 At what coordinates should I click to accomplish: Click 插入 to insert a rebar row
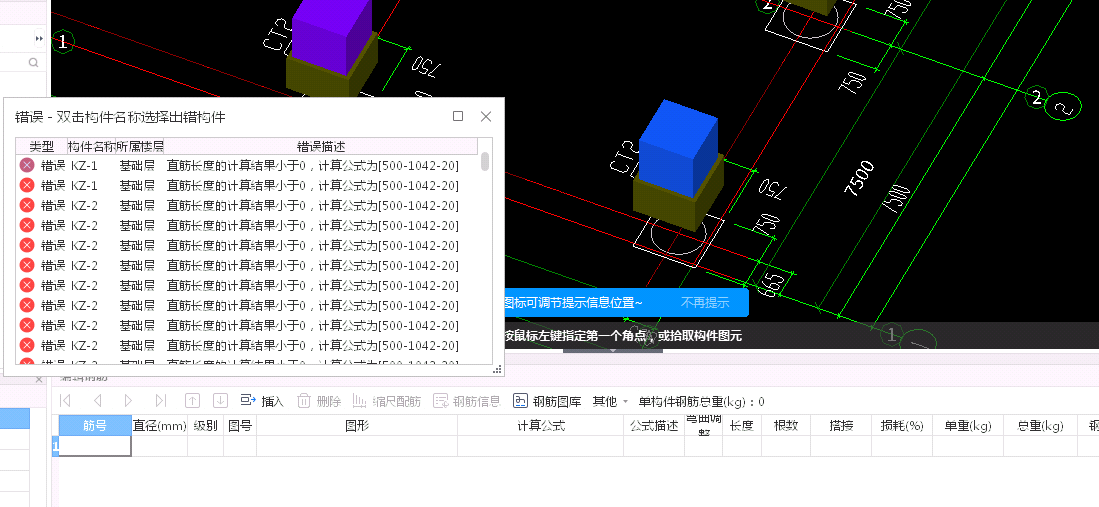(x=261, y=401)
